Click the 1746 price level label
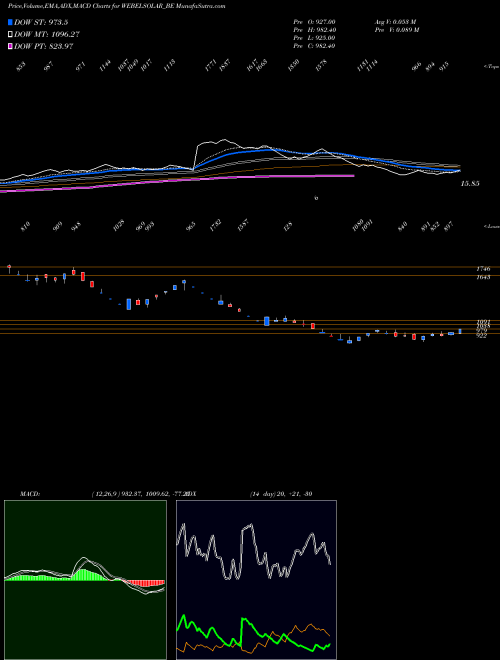The height and width of the screenshot is (660, 500). (483, 269)
